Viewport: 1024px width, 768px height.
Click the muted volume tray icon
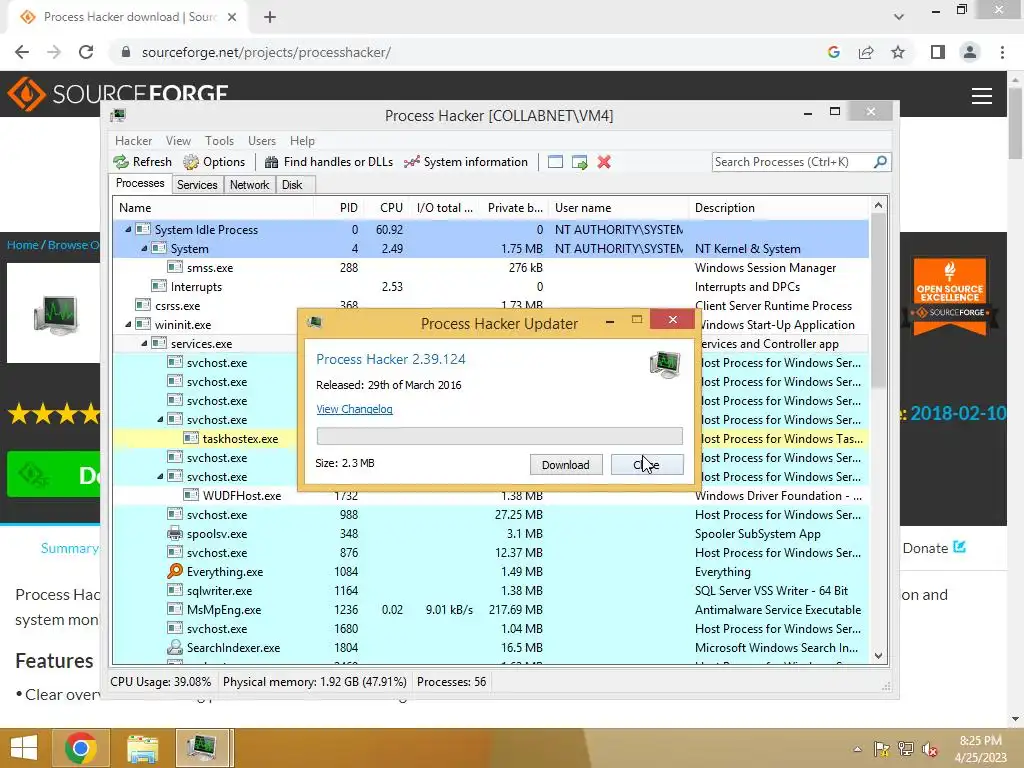pos(929,749)
